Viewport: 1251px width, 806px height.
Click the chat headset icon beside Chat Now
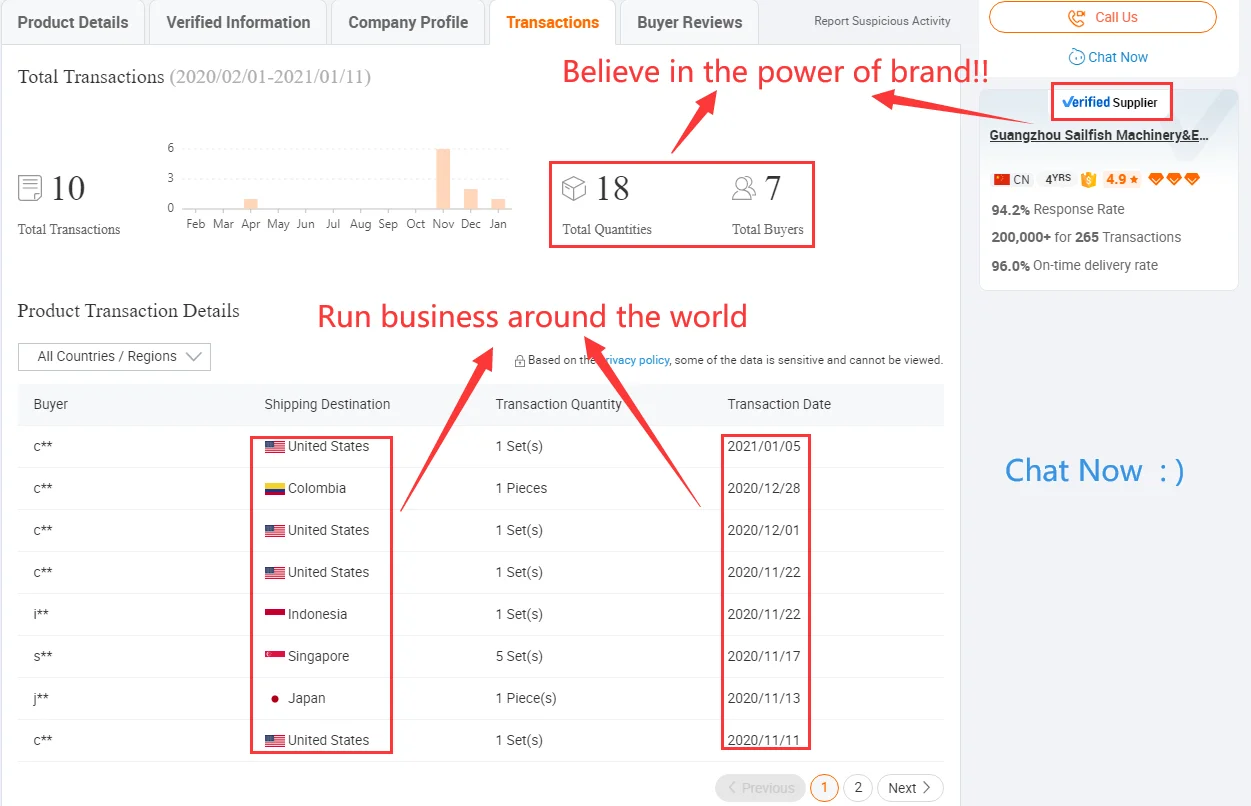[x=1076, y=57]
